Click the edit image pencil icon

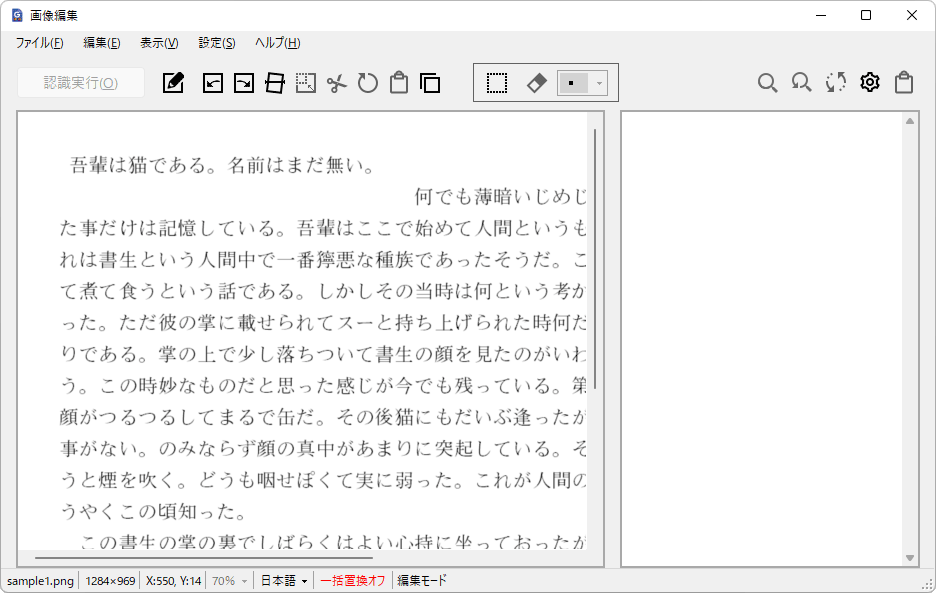173,82
